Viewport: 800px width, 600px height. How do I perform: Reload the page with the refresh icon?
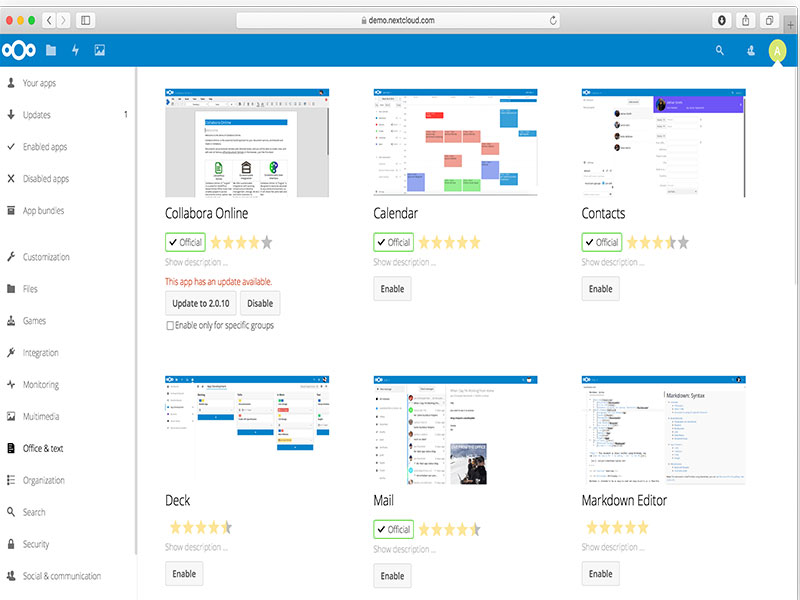(553, 20)
